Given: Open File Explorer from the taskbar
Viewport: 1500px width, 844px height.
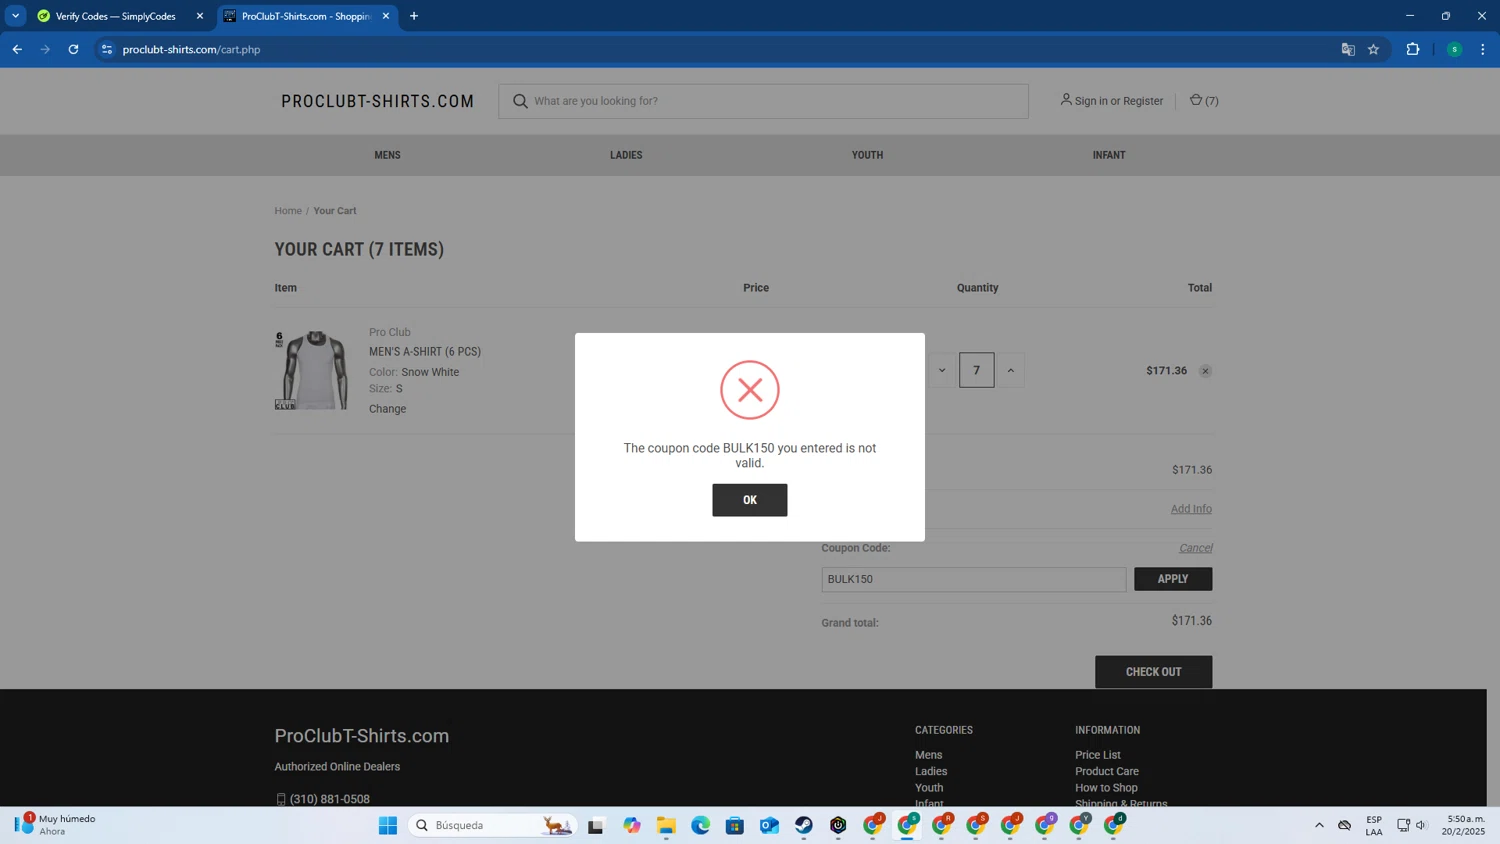Looking at the screenshot, I should click(666, 825).
